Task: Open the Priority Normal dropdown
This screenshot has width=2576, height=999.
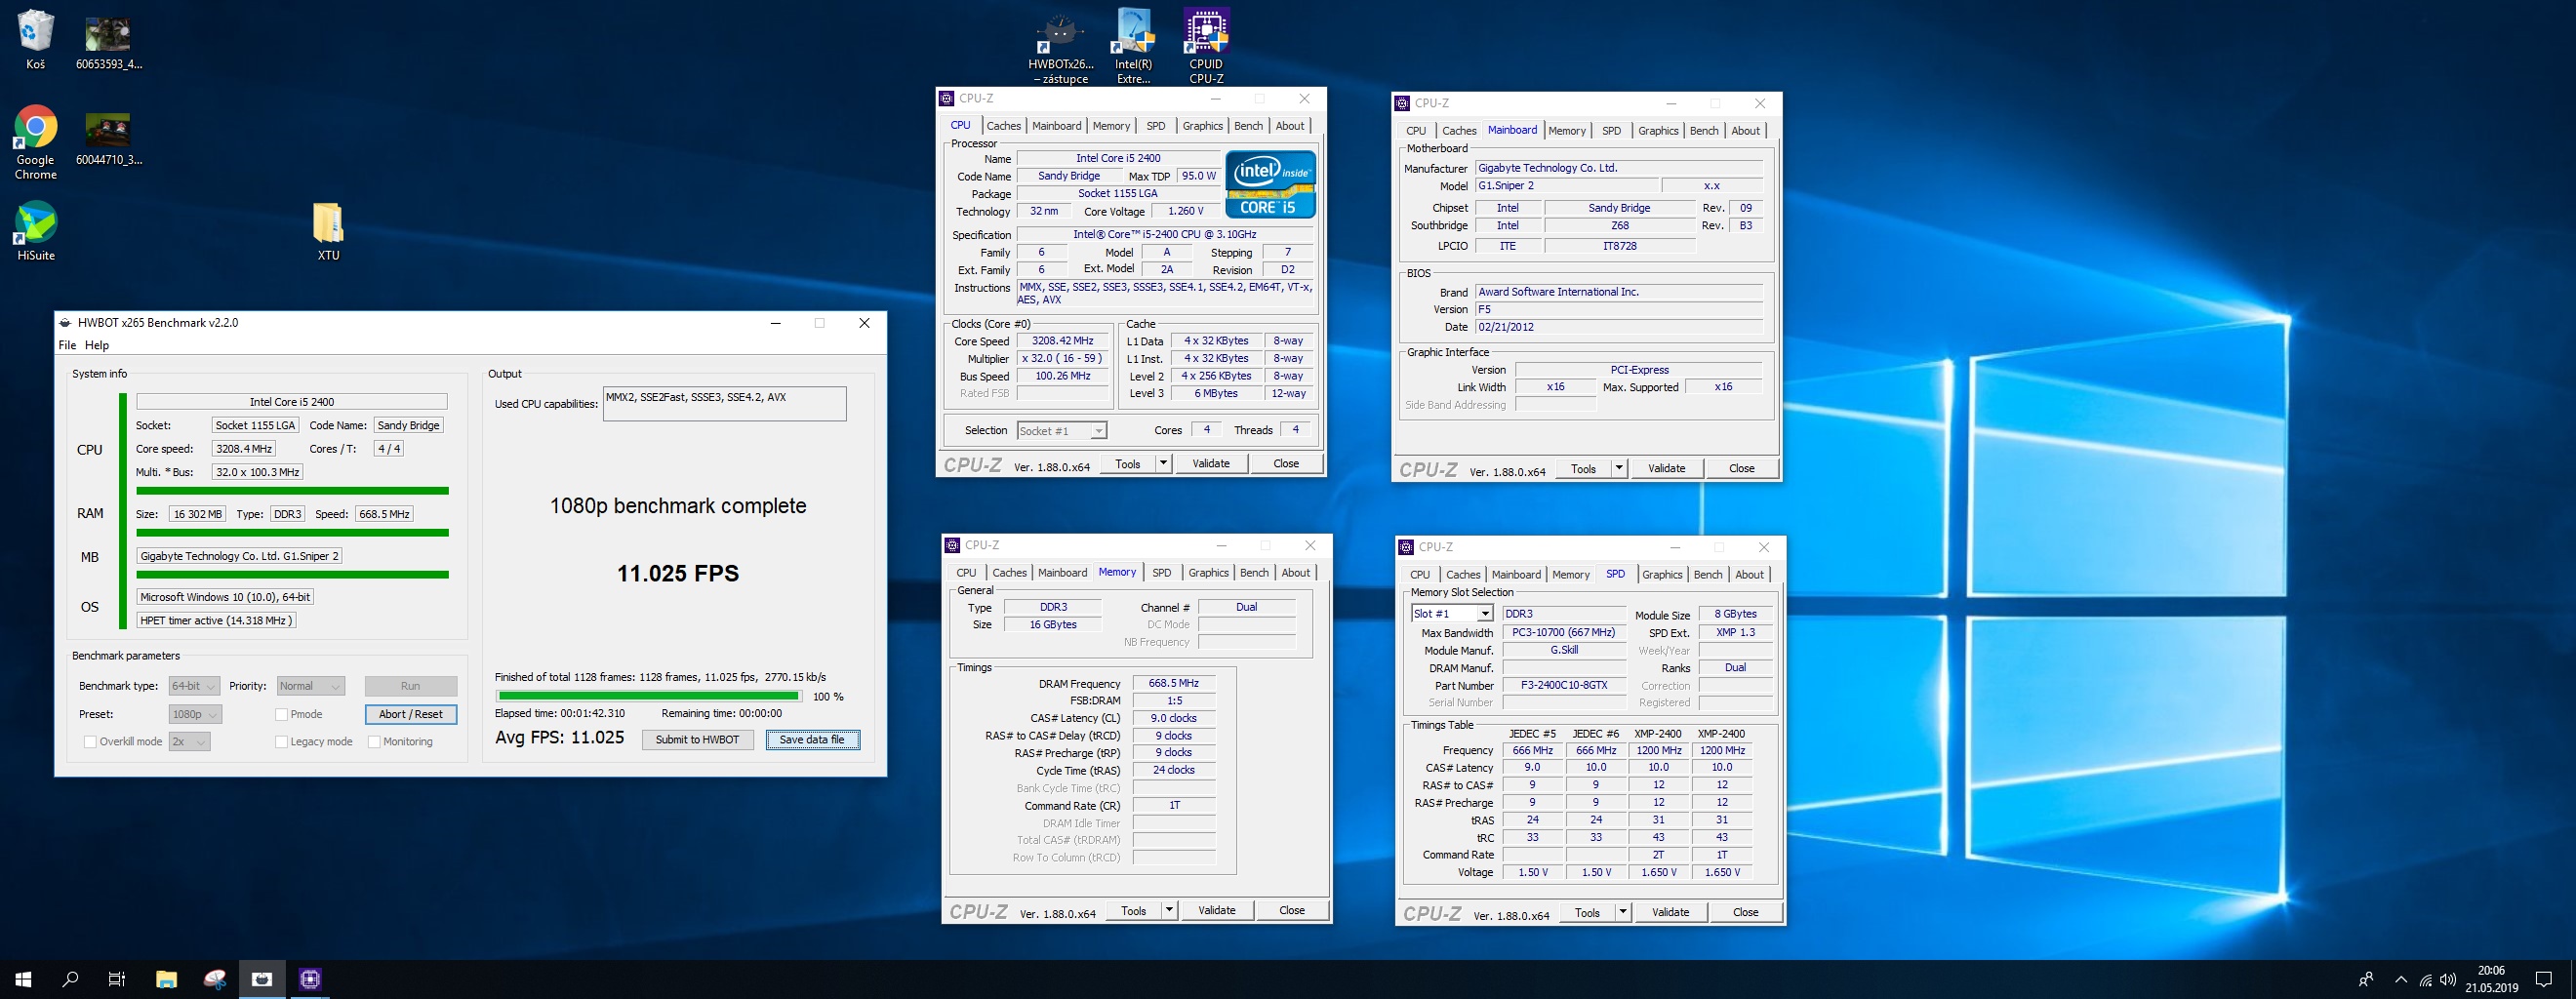Action: click(x=311, y=686)
